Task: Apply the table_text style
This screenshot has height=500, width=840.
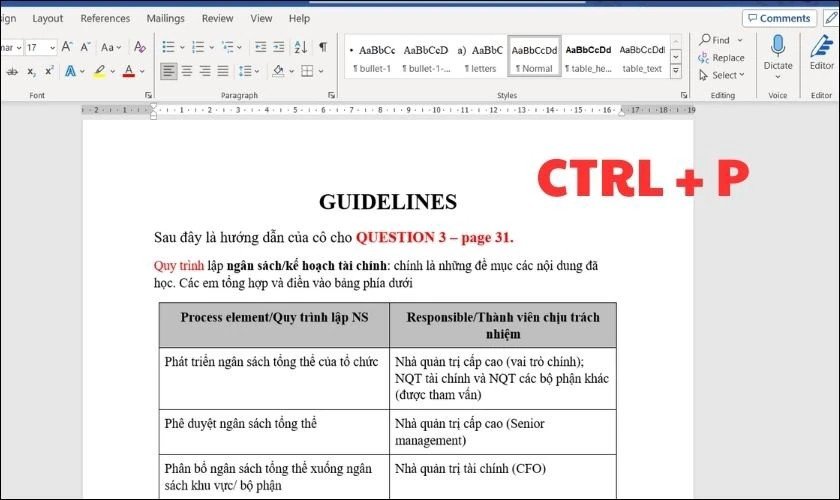Action: coord(642,58)
